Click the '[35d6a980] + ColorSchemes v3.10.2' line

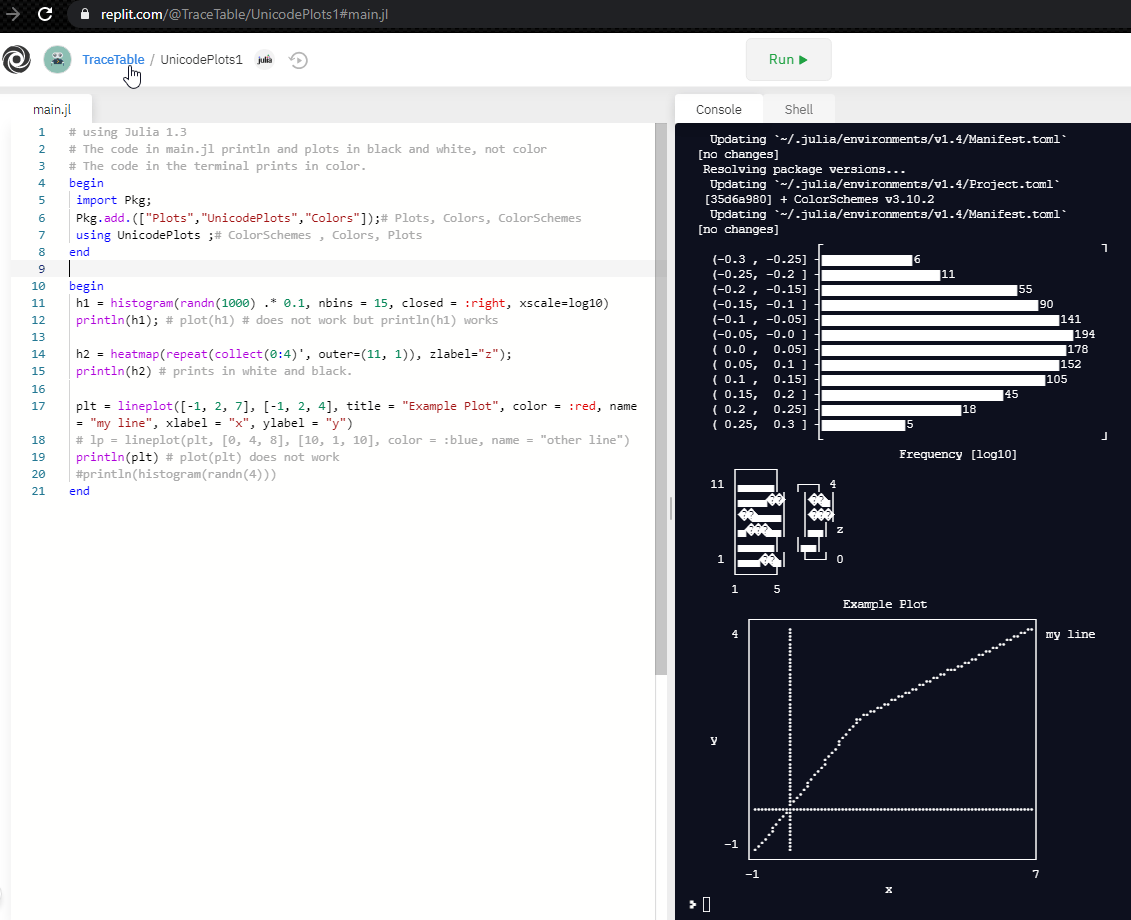tap(819, 199)
